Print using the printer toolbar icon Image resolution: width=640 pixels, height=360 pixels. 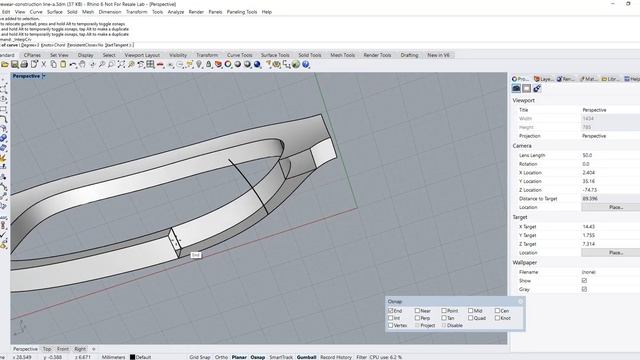24,64
